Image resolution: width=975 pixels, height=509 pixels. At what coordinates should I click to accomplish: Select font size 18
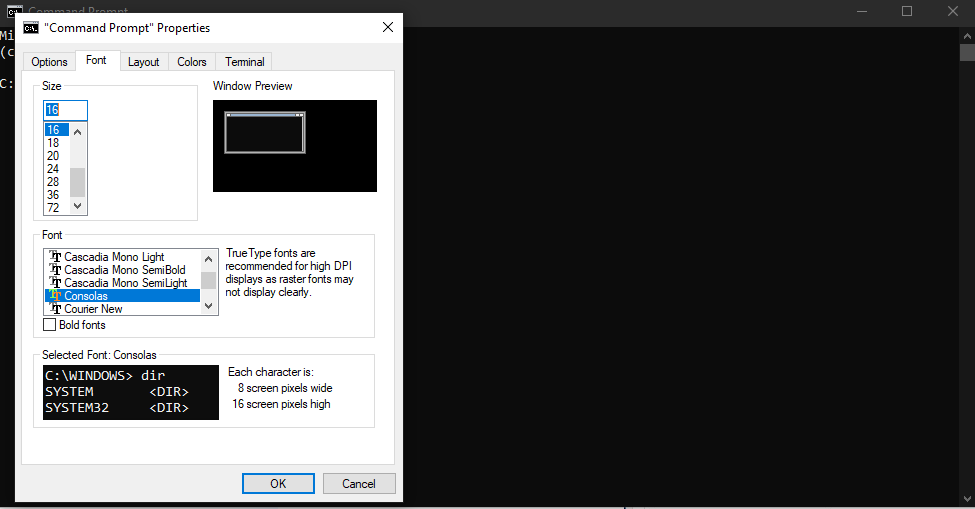tap(57, 142)
